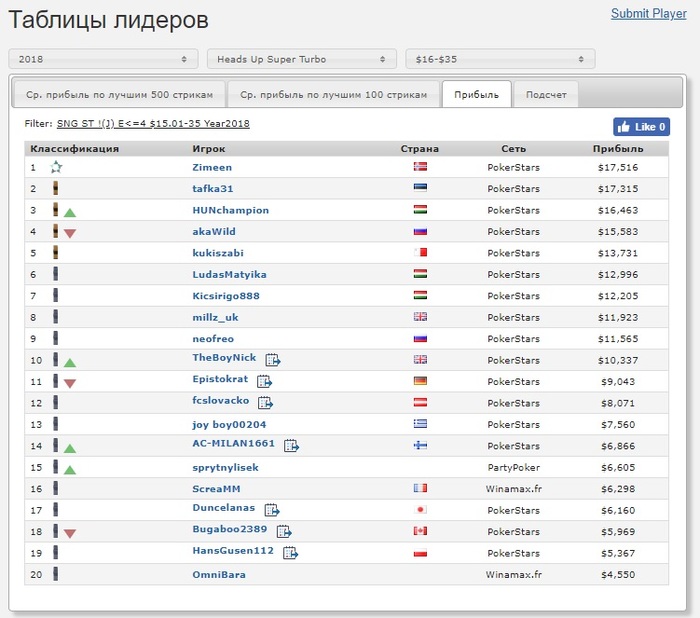The height and width of the screenshot is (618, 700).
Task: Click the Finland flag in AC-MILAN1661 row
Action: point(420,445)
